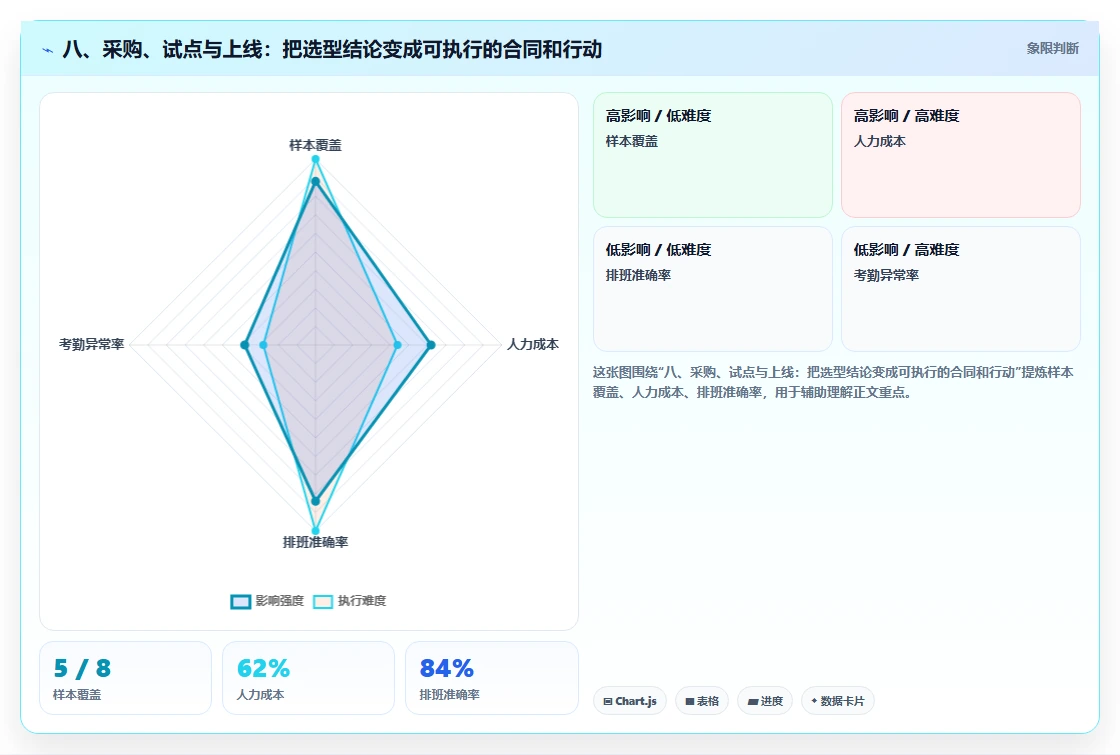Image resolution: width=1120 pixels, height=755 pixels.
Task: Click the lightning icon beside the section title
Action: [x=48, y=50]
